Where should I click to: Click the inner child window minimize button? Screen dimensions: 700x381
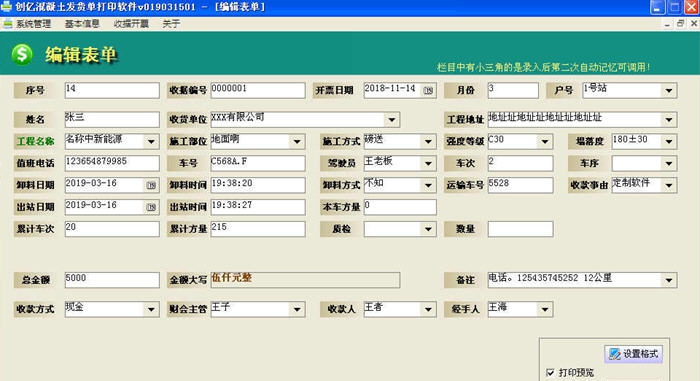[x=667, y=24]
